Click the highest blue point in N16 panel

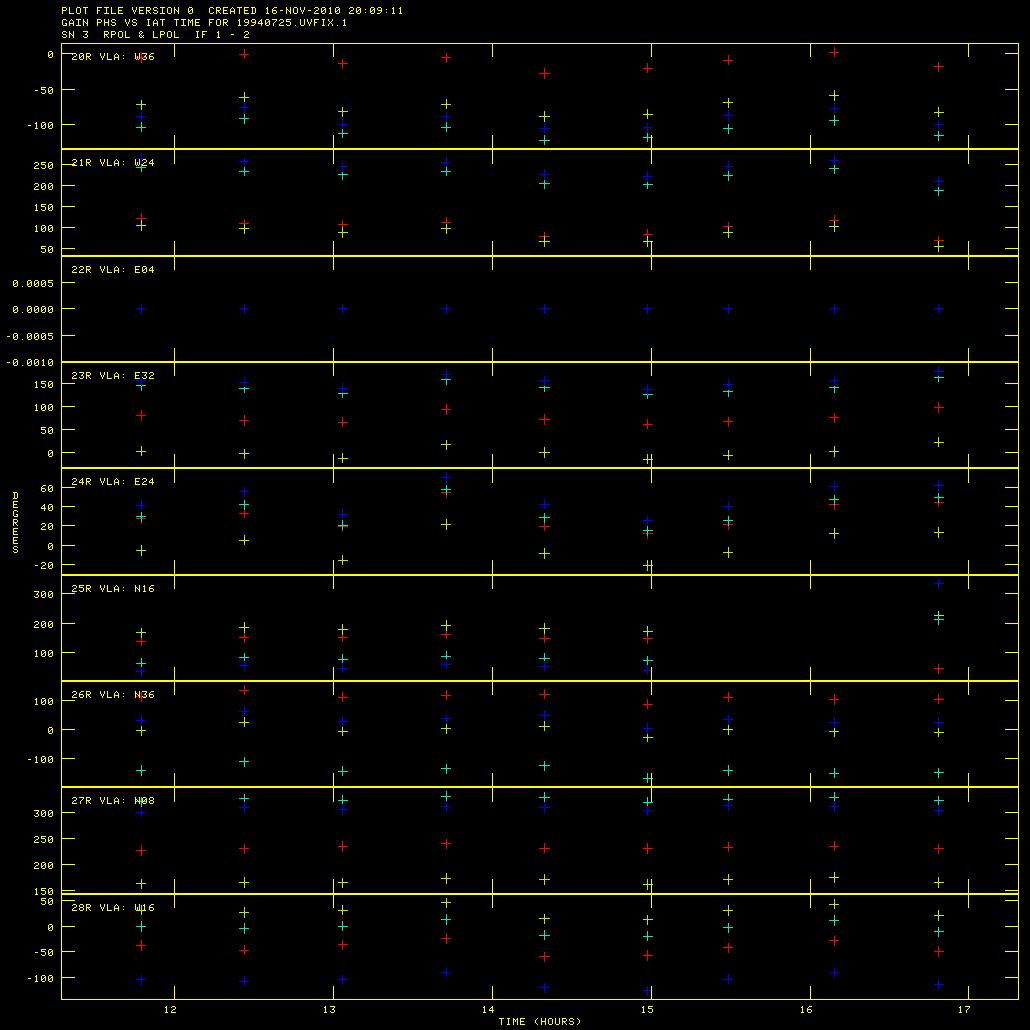939,583
